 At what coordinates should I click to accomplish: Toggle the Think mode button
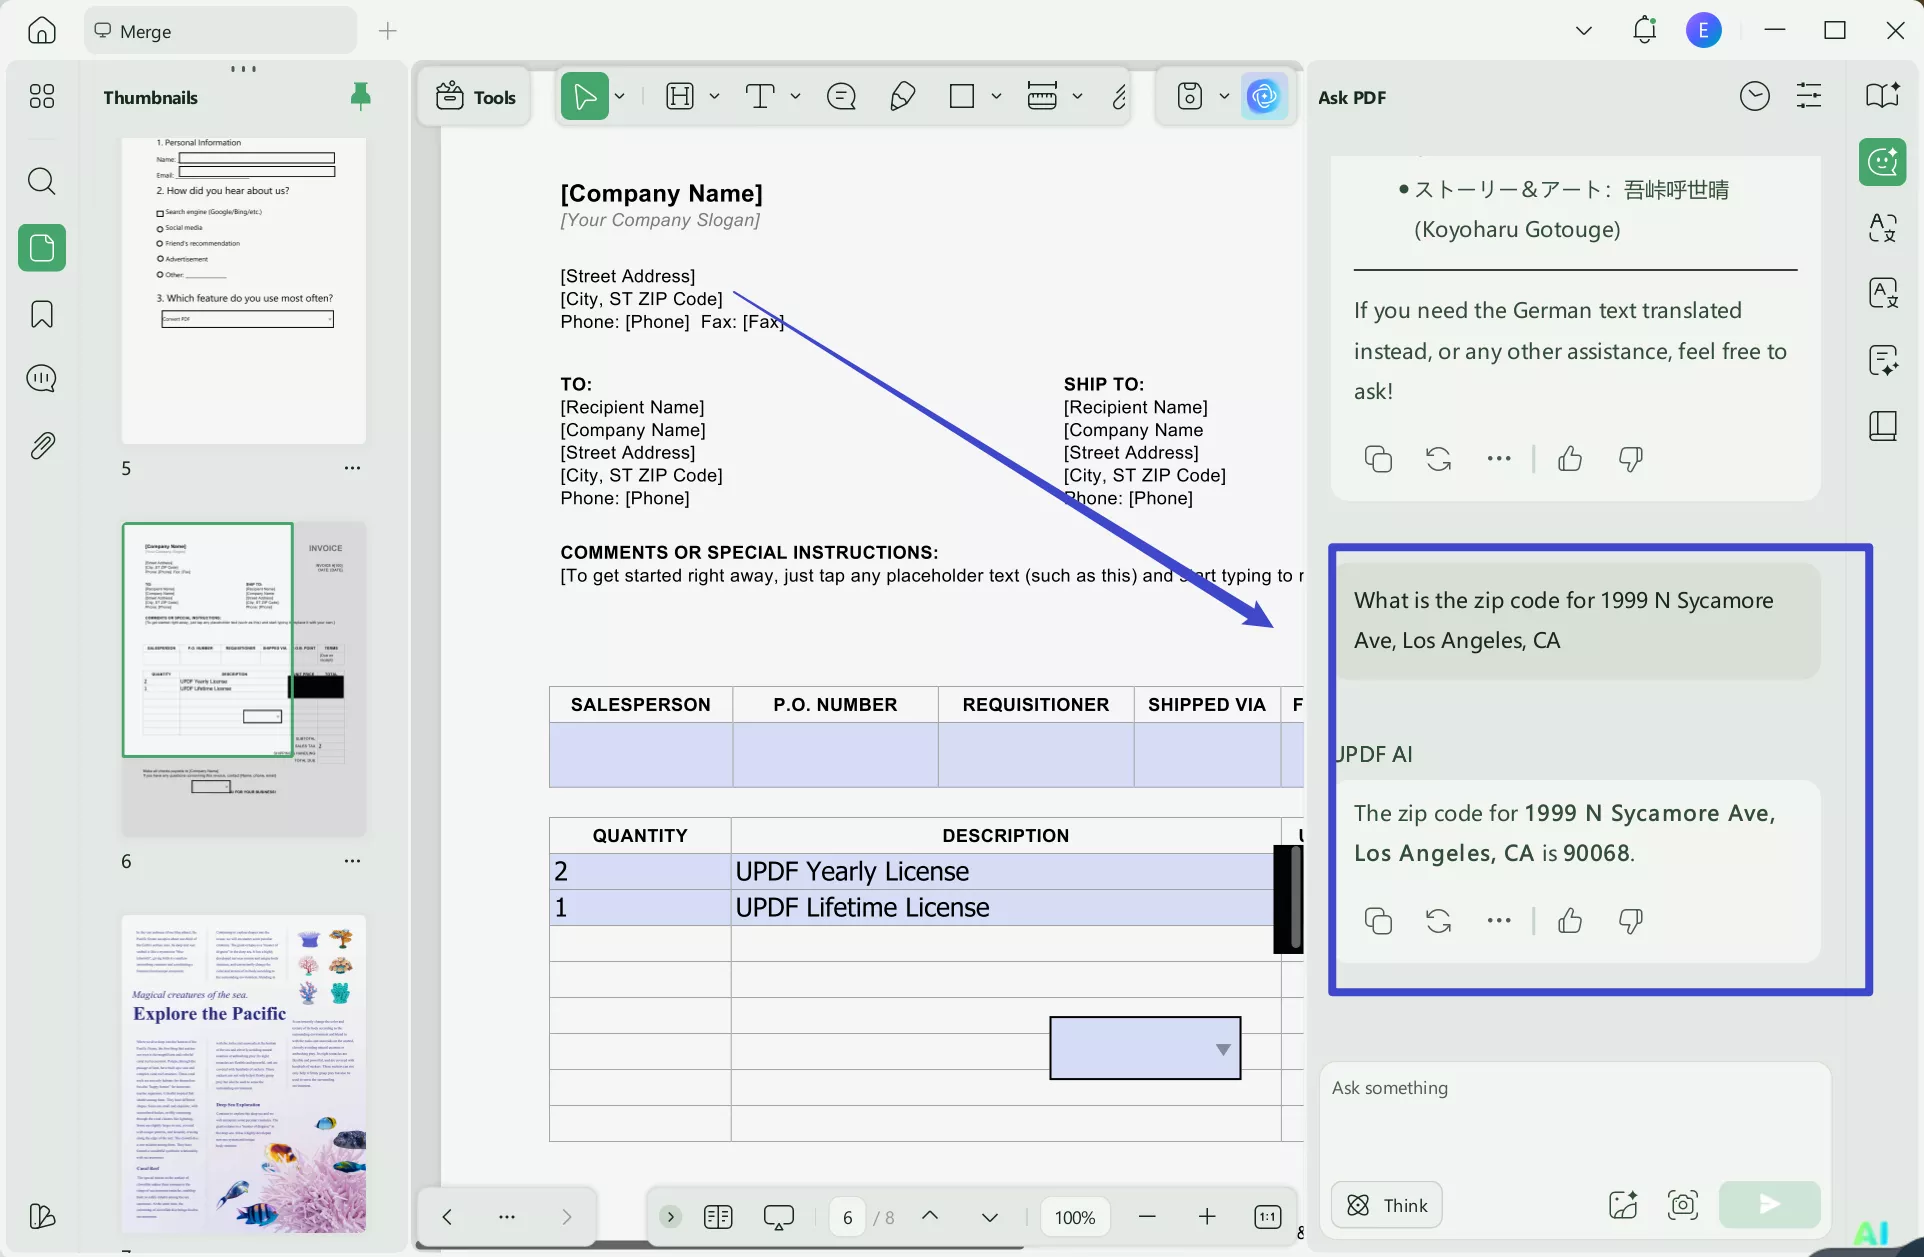[1387, 1205]
